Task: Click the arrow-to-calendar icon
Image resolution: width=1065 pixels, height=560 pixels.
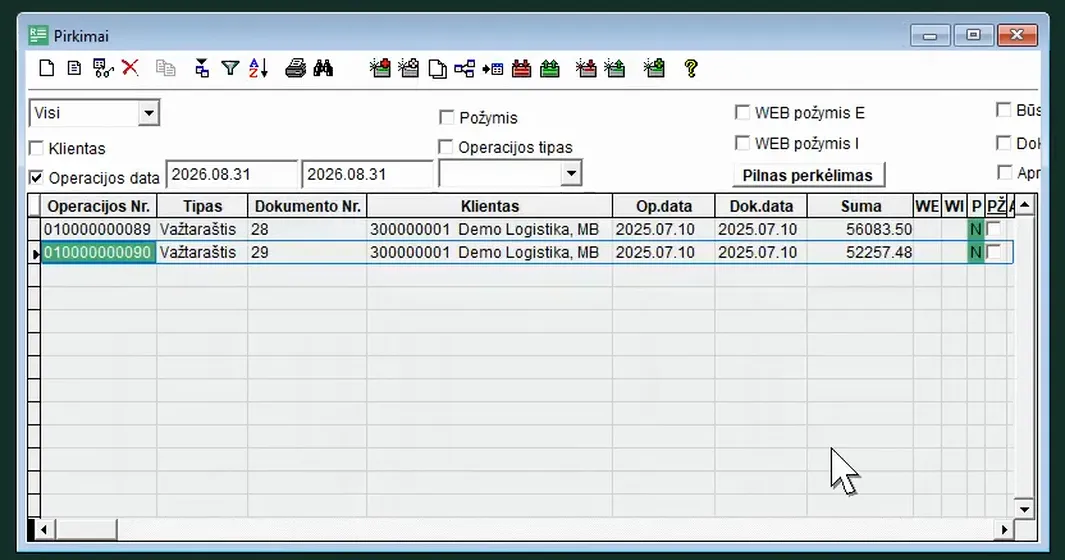Action: (493, 69)
